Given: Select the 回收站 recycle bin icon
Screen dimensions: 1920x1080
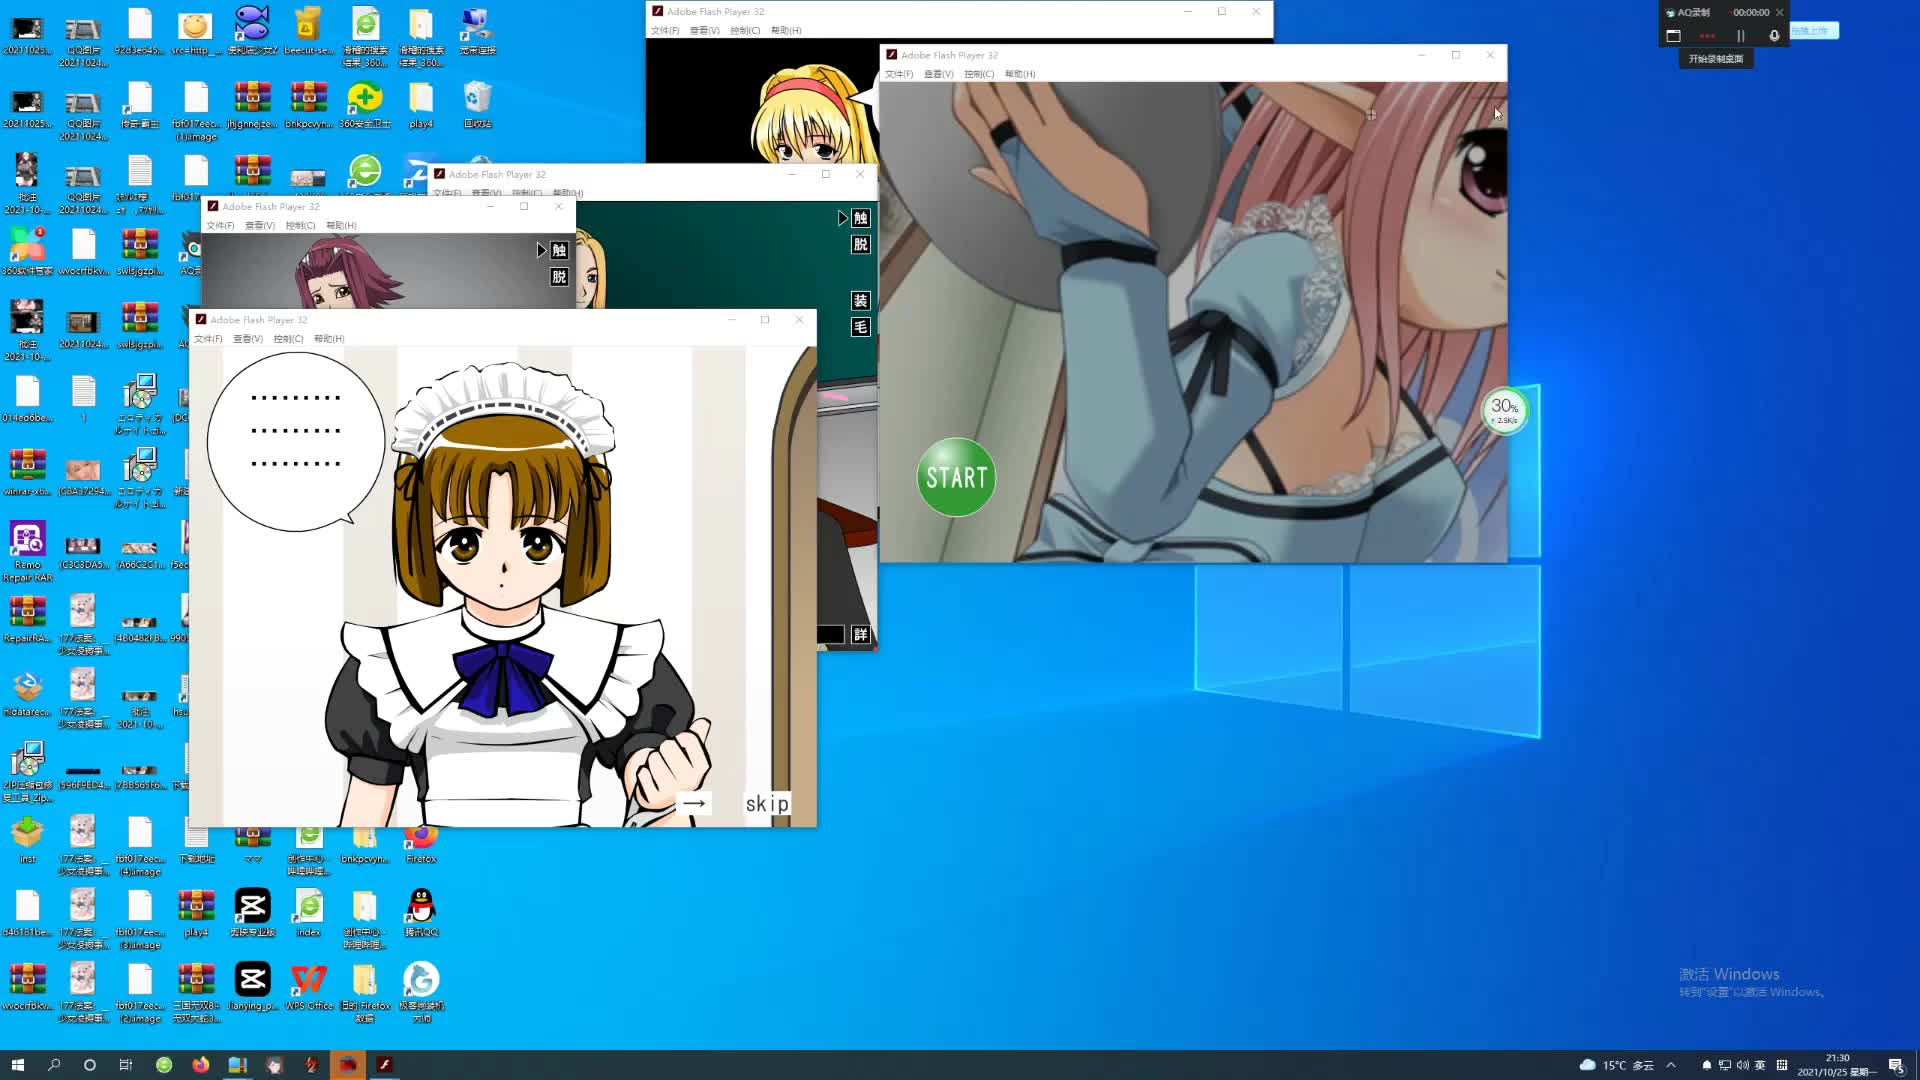Looking at the screenshot, I should [x=477, y=105].
